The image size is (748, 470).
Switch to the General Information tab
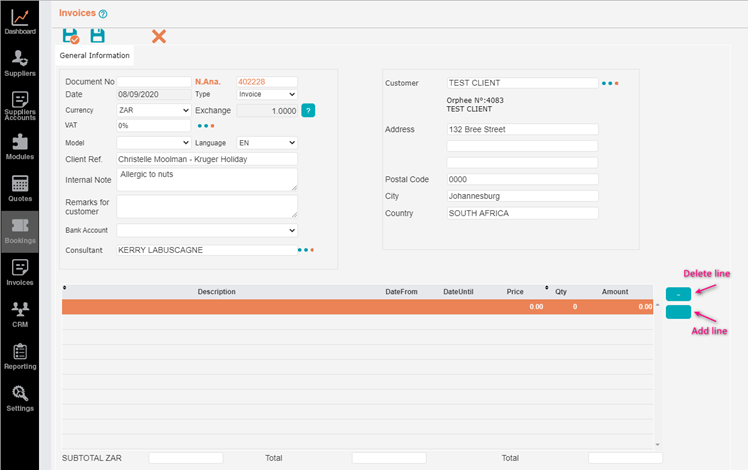tap(94, 55)
